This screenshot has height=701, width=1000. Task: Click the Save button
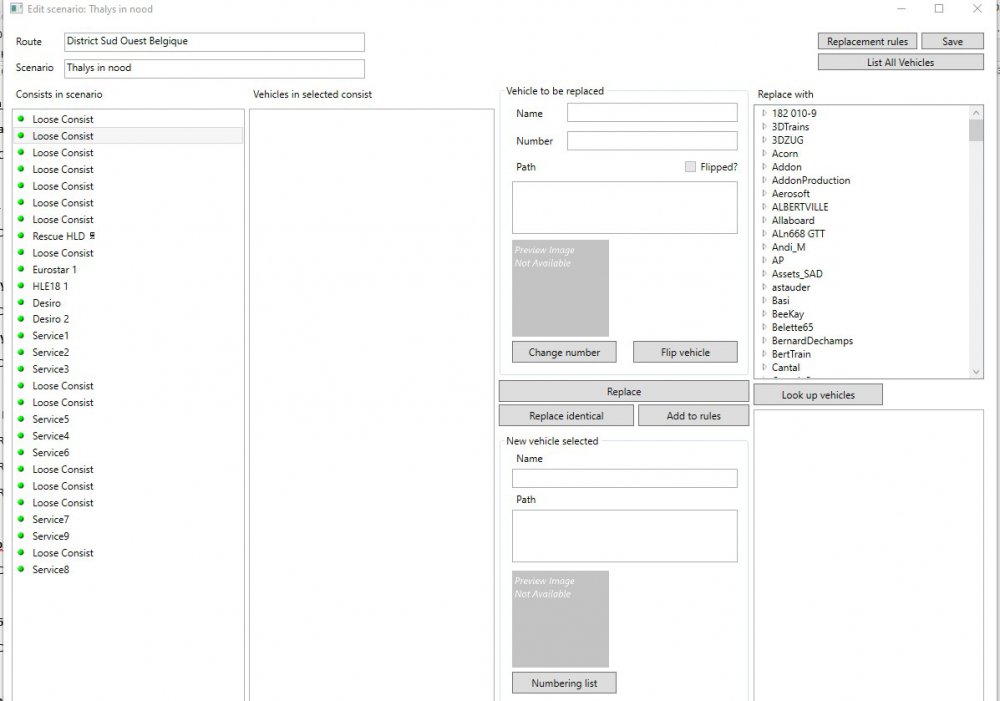click(x=952, y=41)
